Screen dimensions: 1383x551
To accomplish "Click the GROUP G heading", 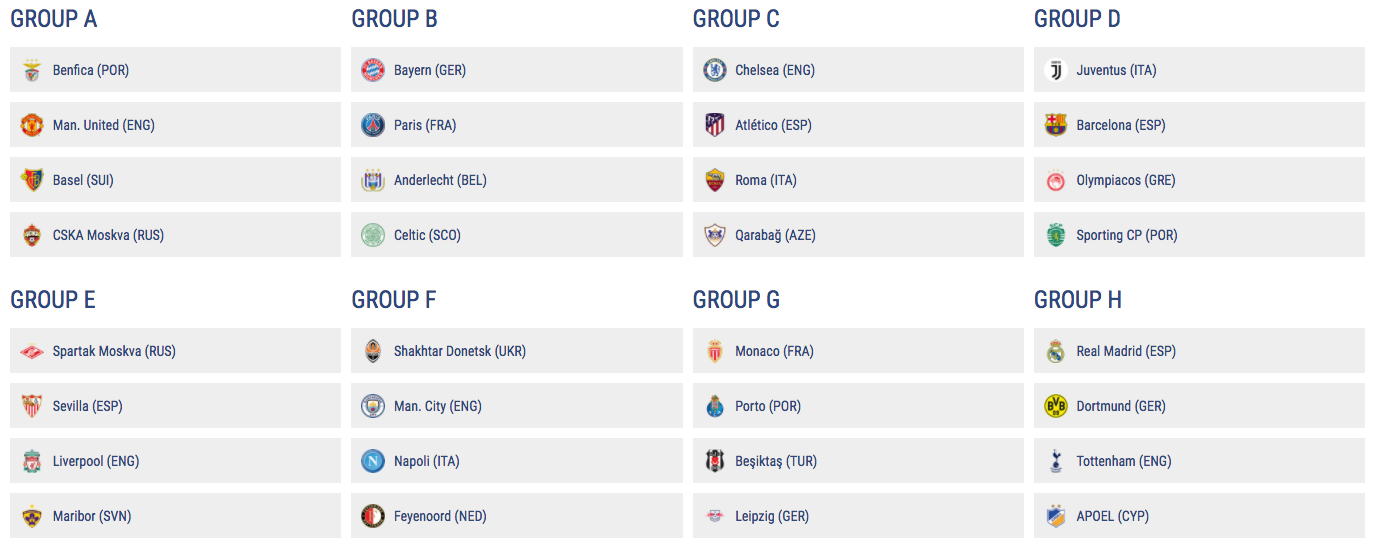I will [x=736, y=300].
